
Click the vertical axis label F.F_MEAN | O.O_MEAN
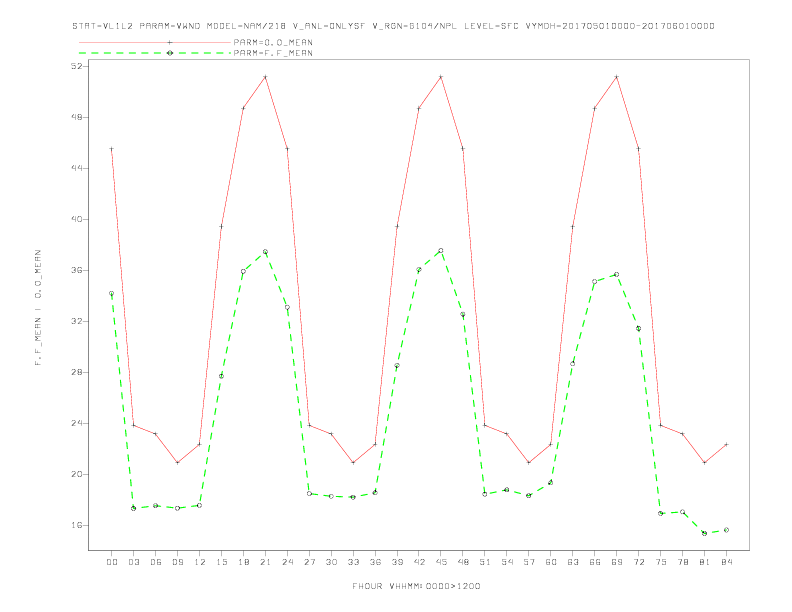tap(38, 308)
